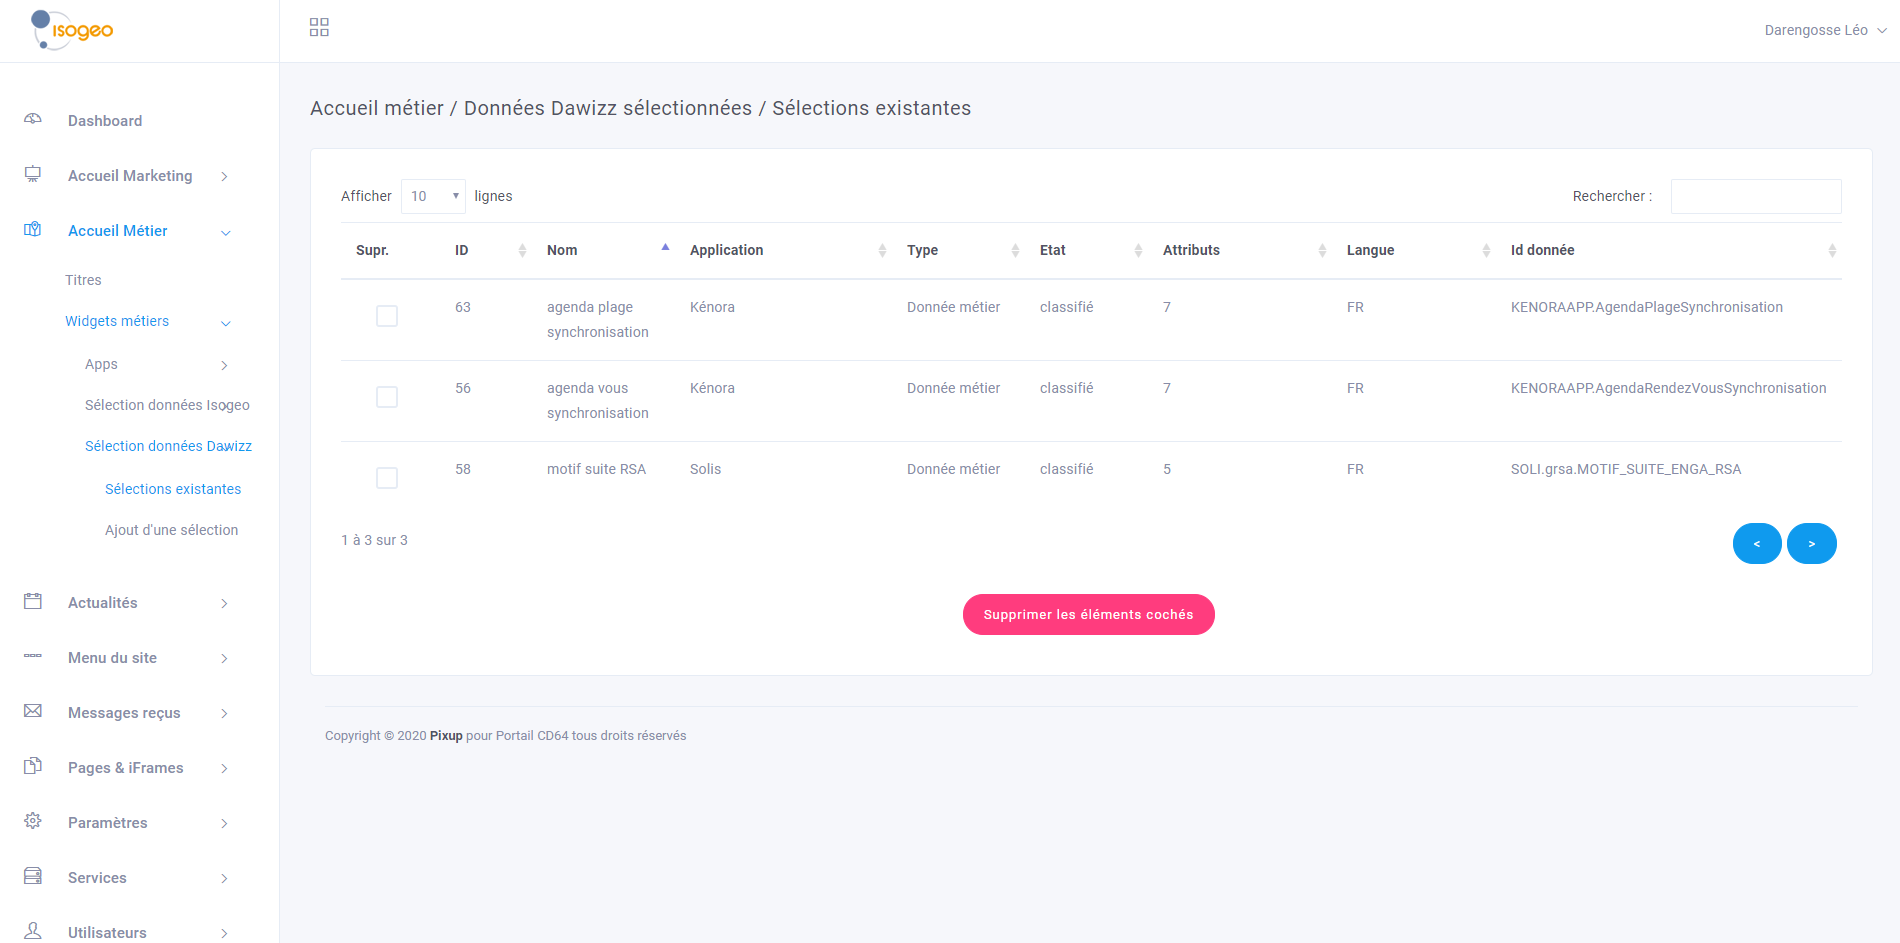Click the Utilisateurs person icon
Screen dimensions: 1900x943
tap(33, 931)
